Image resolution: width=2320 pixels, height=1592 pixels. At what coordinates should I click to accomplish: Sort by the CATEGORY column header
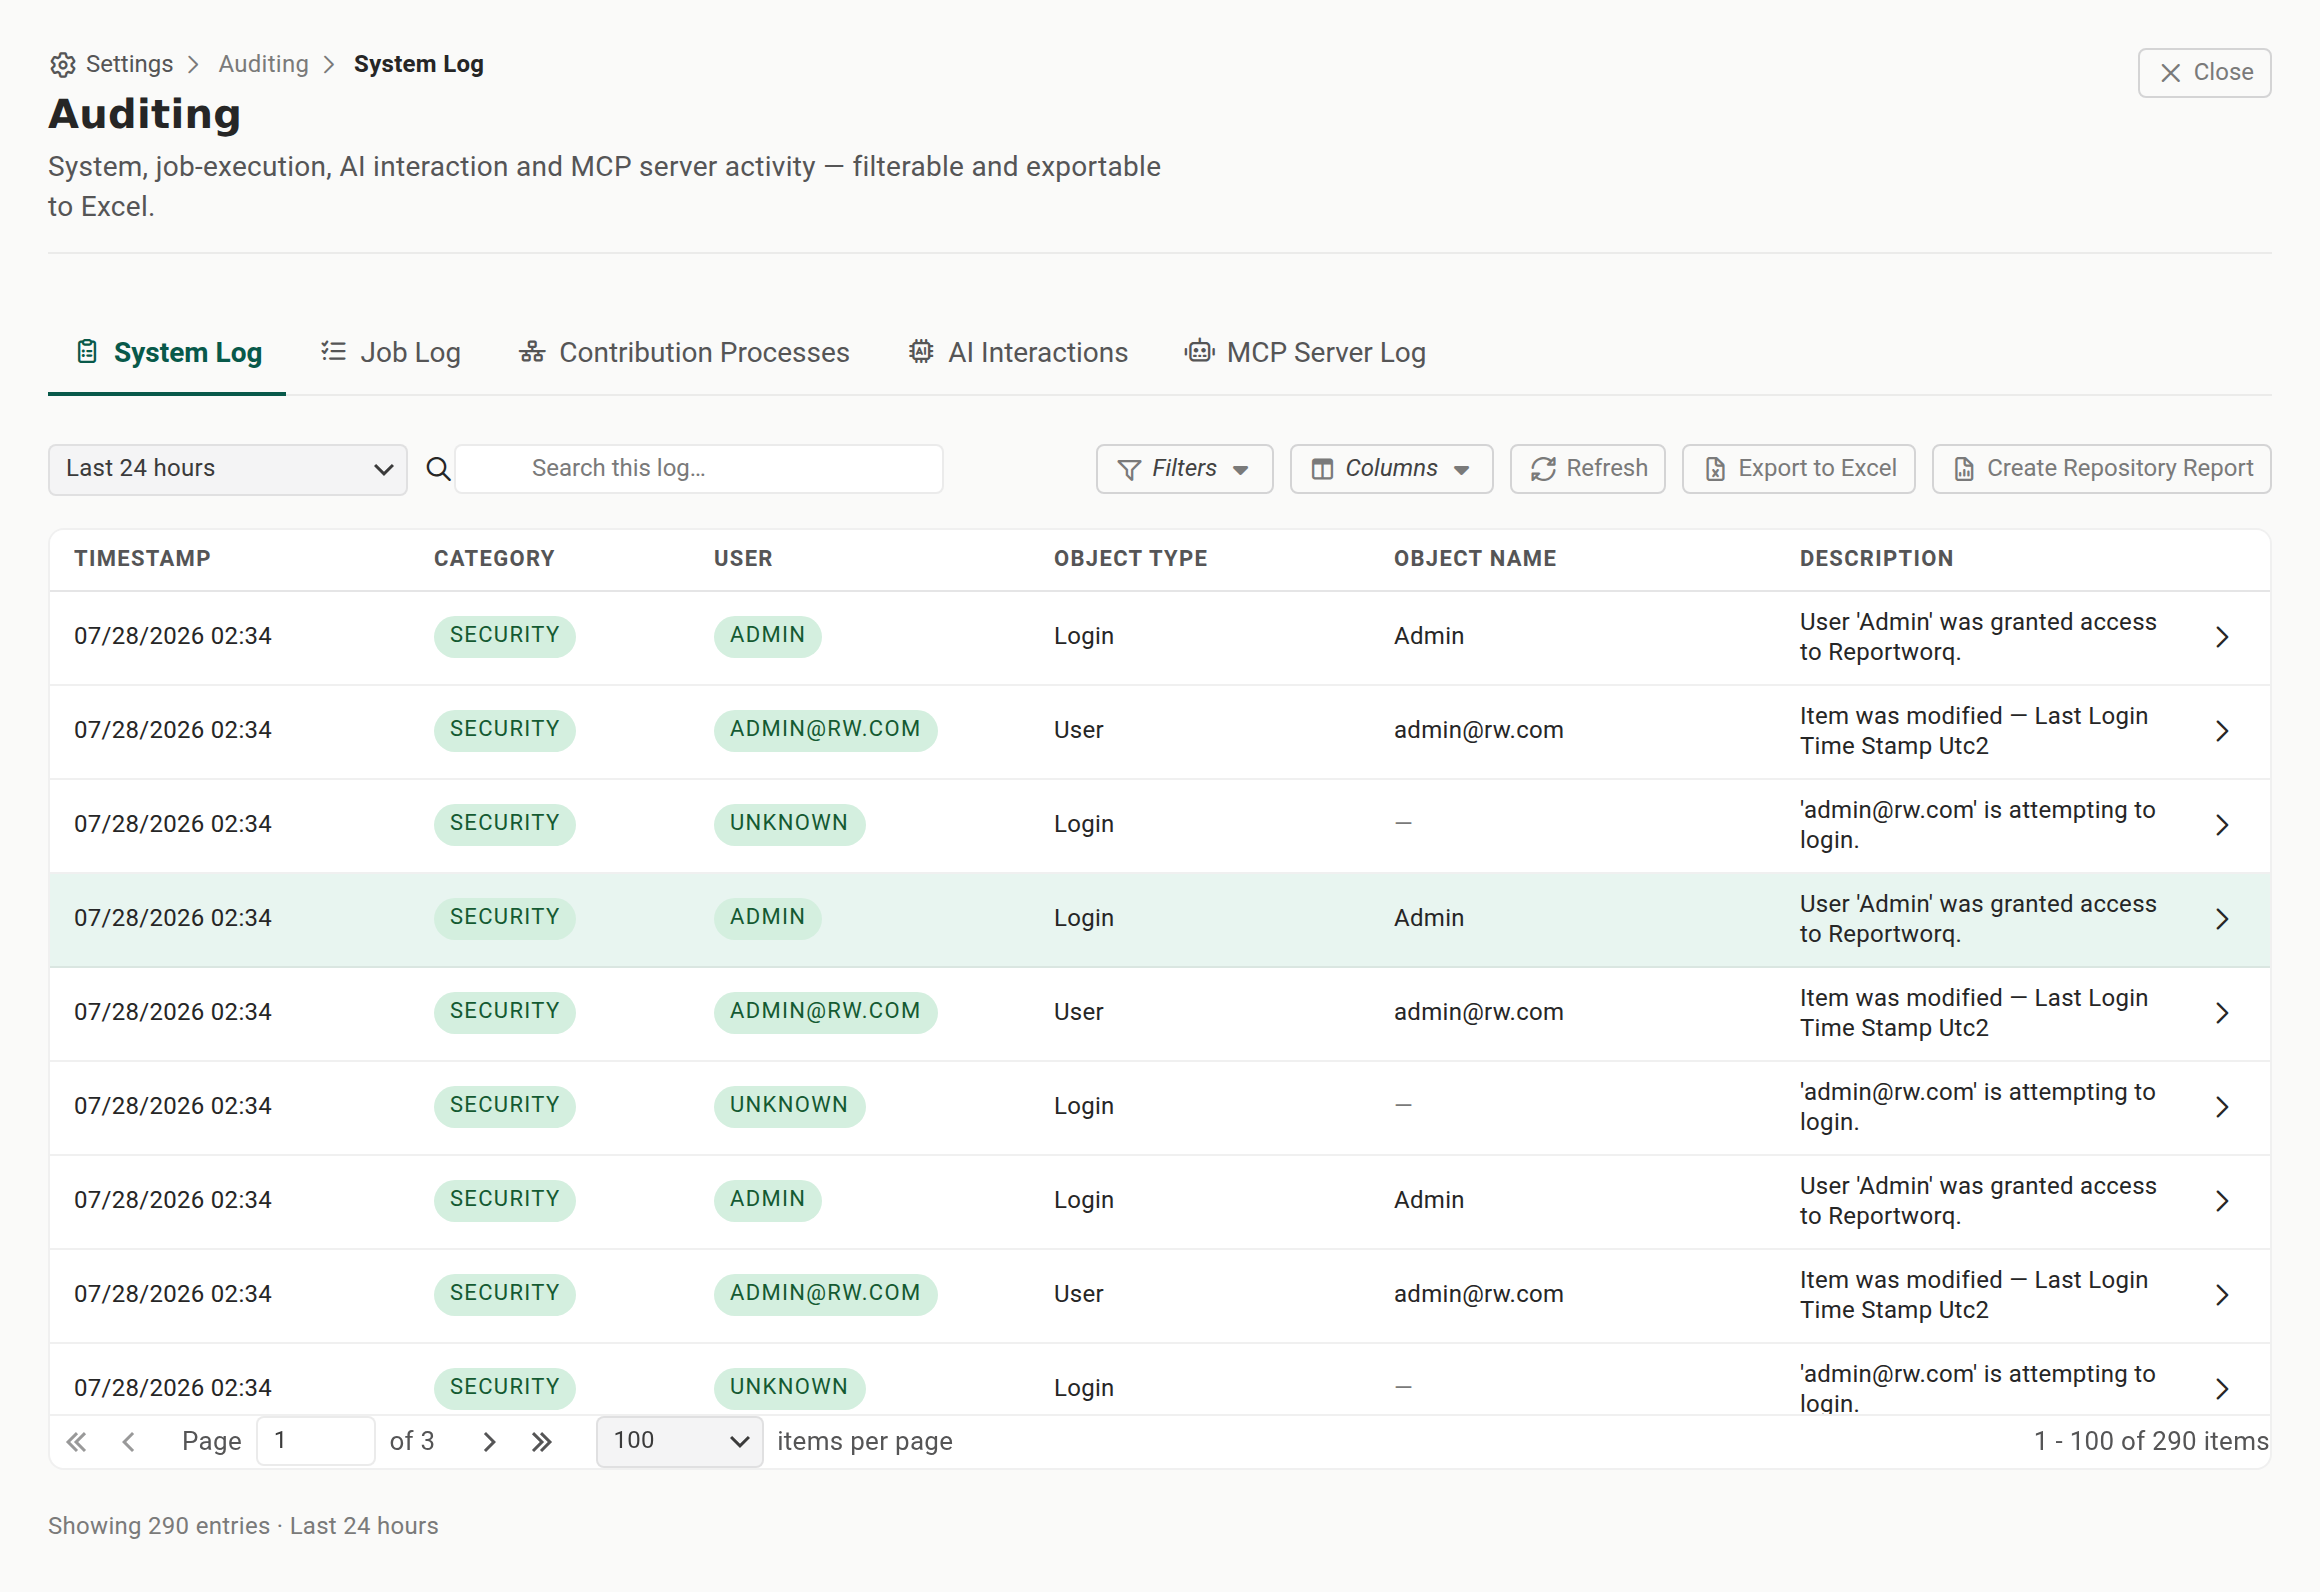pos(494,559)
